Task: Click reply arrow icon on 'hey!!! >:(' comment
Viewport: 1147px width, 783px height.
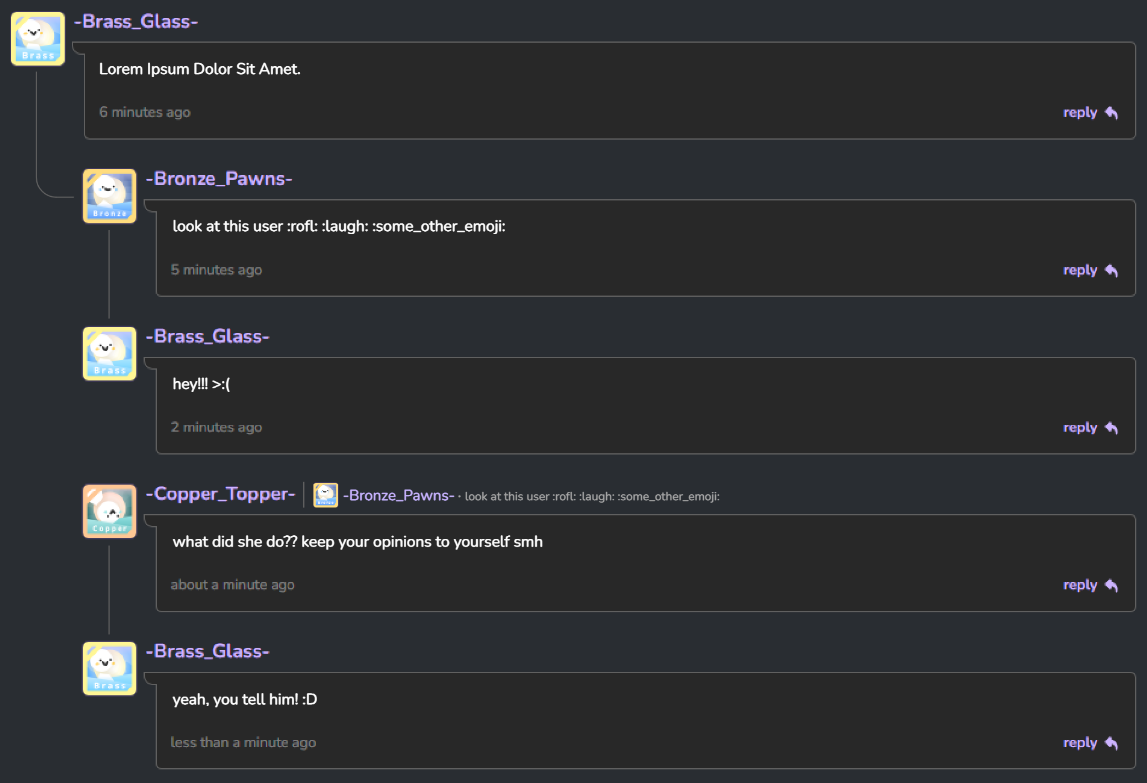Action: [1111, 428]
